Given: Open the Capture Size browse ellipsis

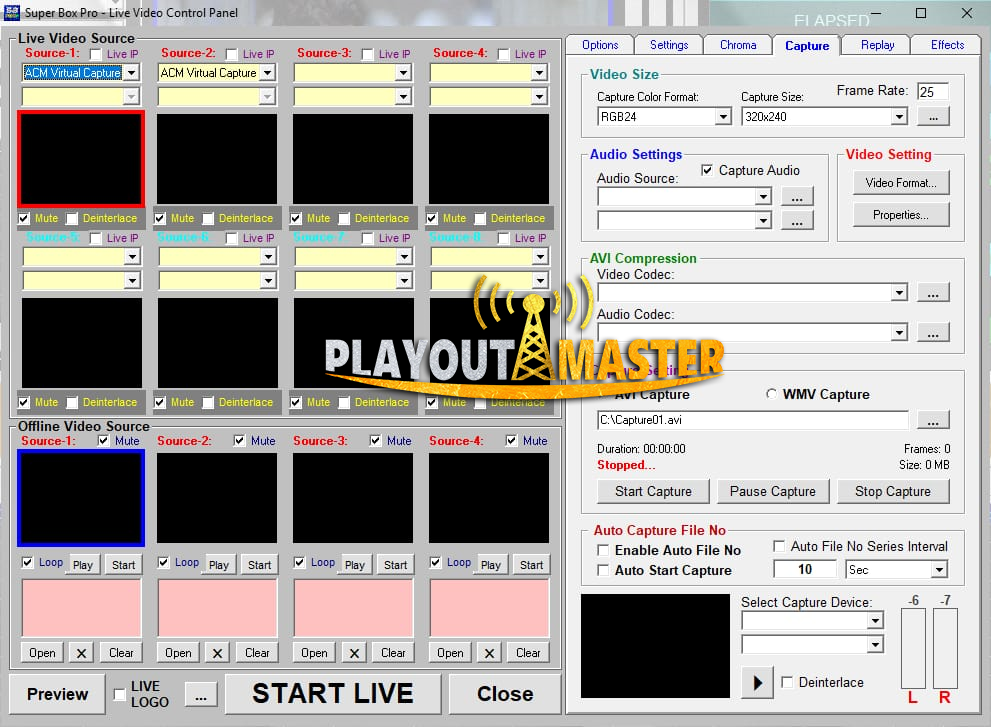Looking at the screenshot, I should [932, 116].
